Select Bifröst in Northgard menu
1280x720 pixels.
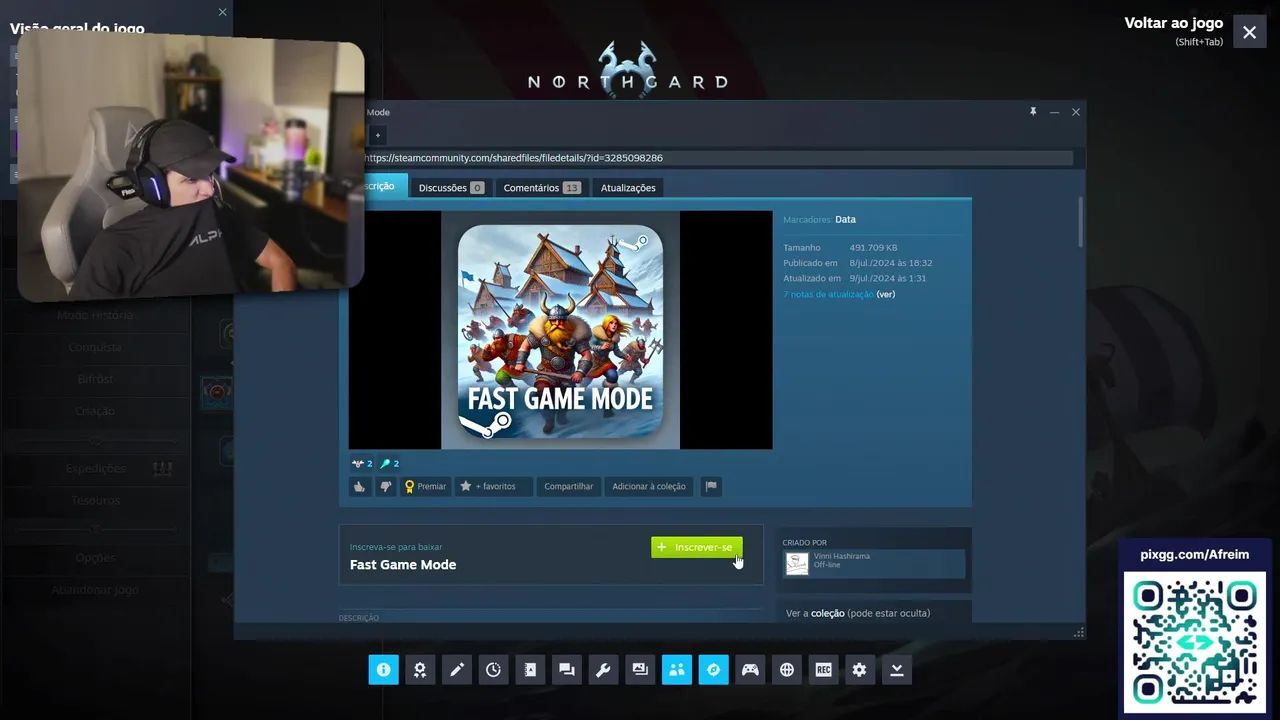point(95,379)
